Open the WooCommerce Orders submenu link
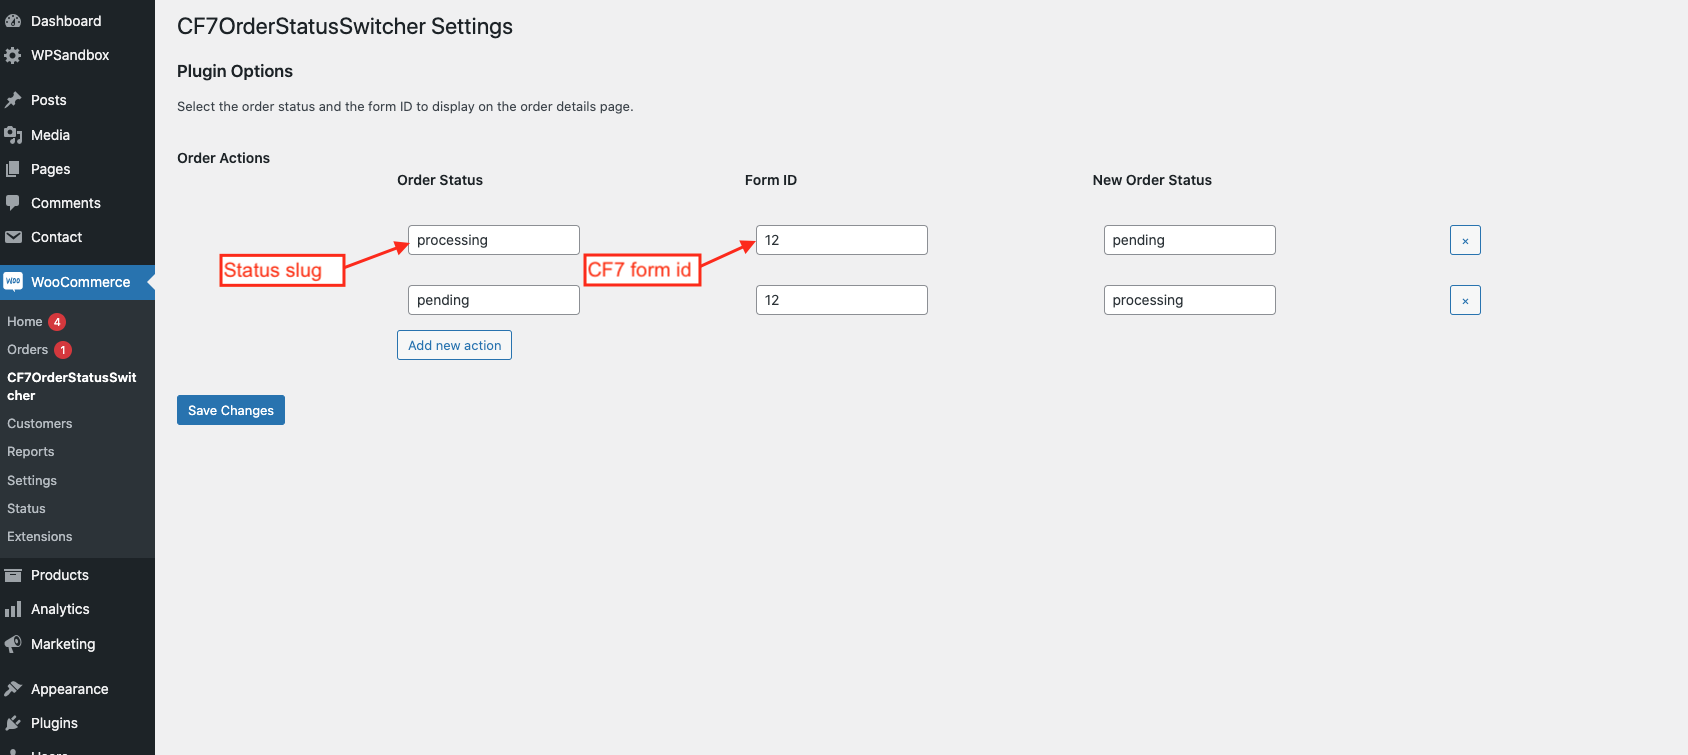 tap(27, 350)
